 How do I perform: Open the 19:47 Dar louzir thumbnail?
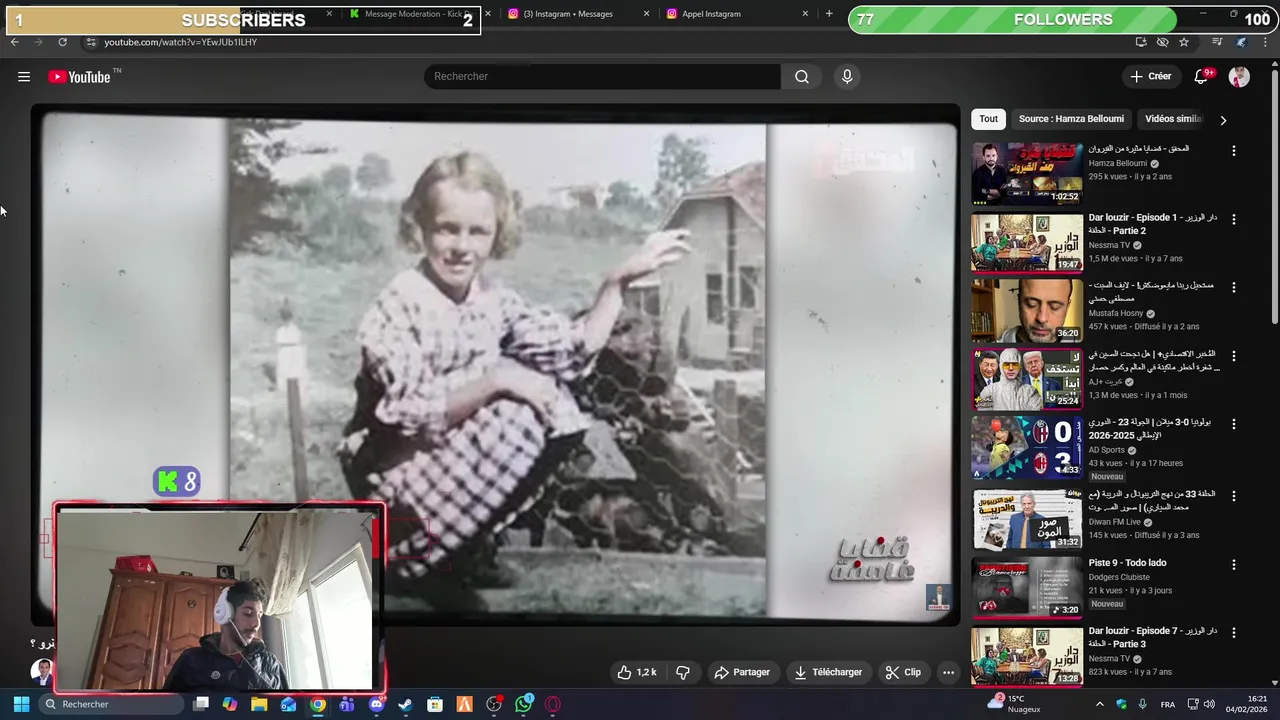1027,241
